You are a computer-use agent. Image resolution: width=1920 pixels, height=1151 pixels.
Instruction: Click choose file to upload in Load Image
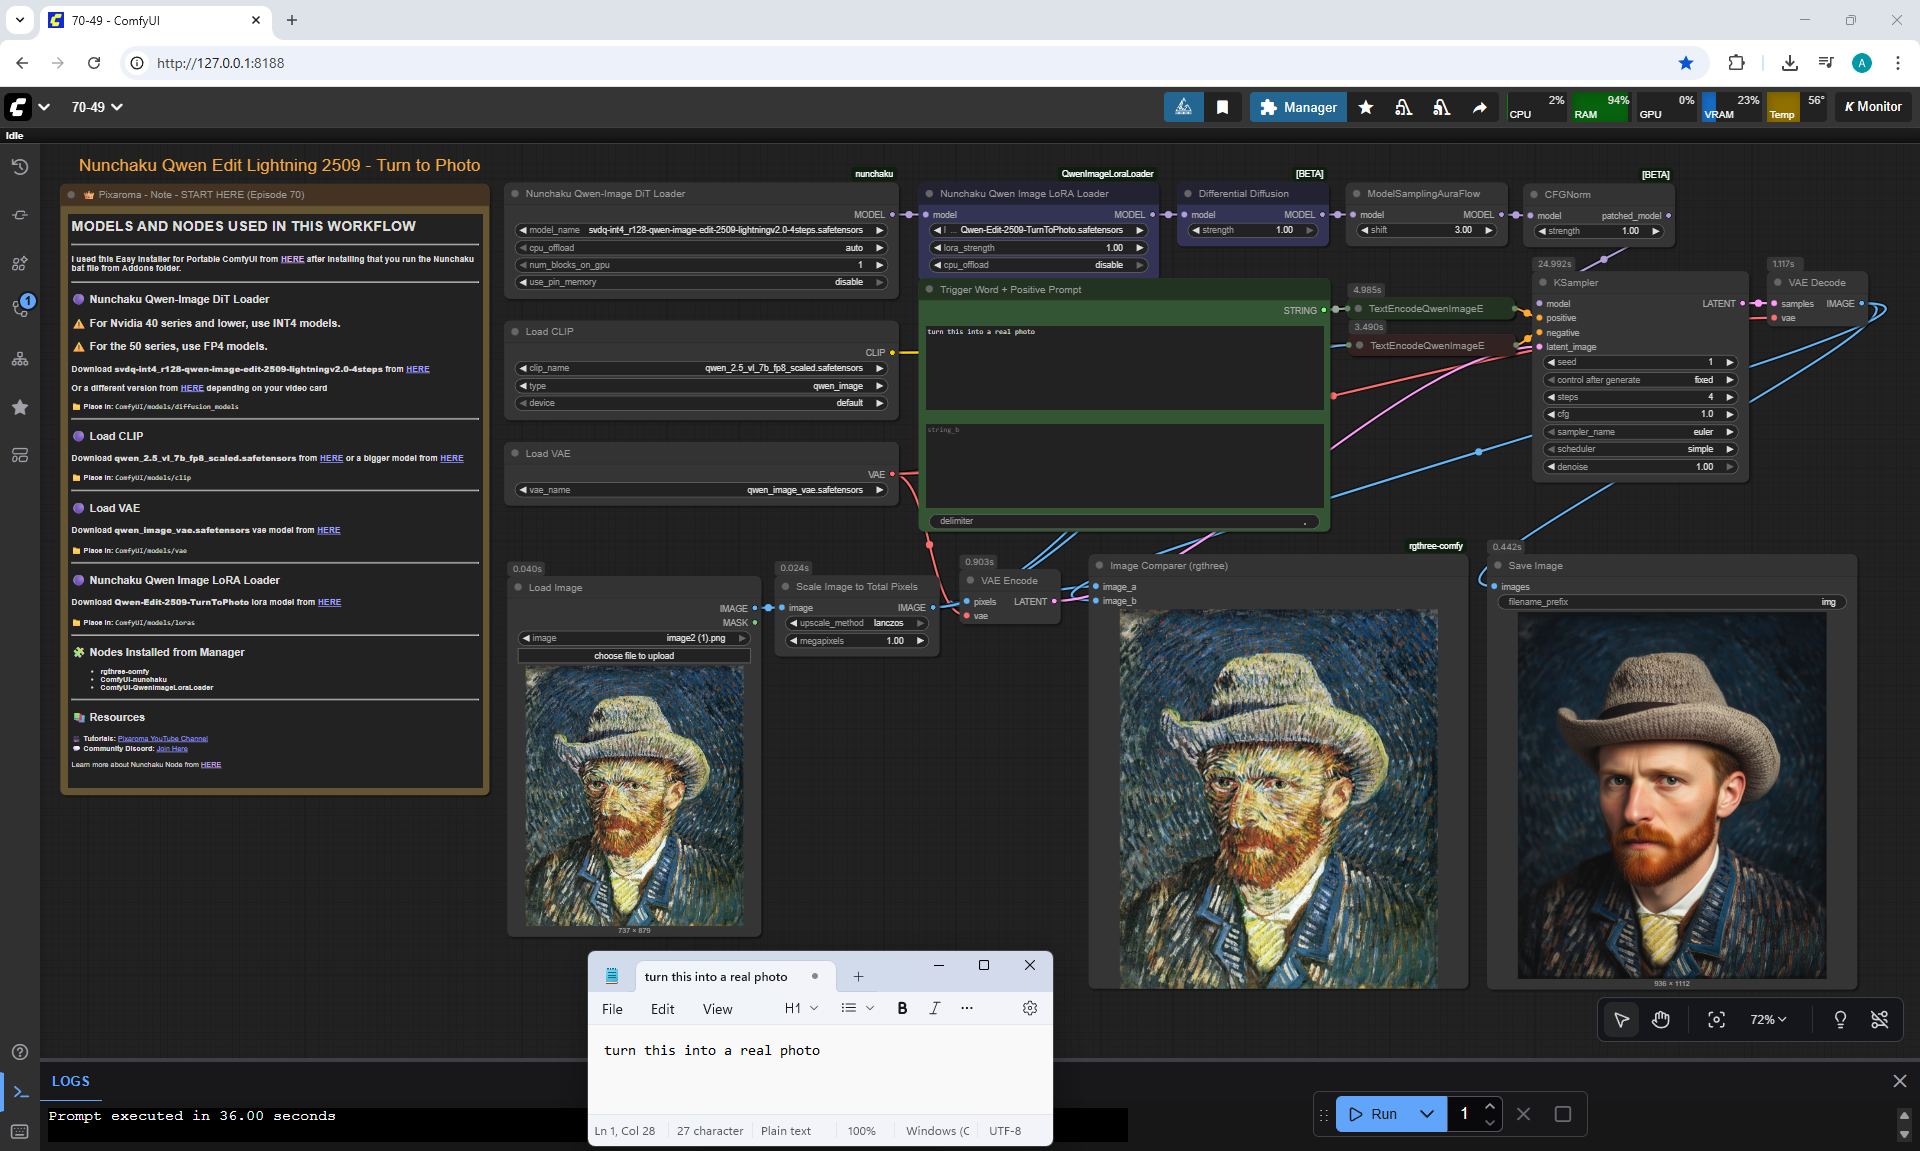point(634,656)
